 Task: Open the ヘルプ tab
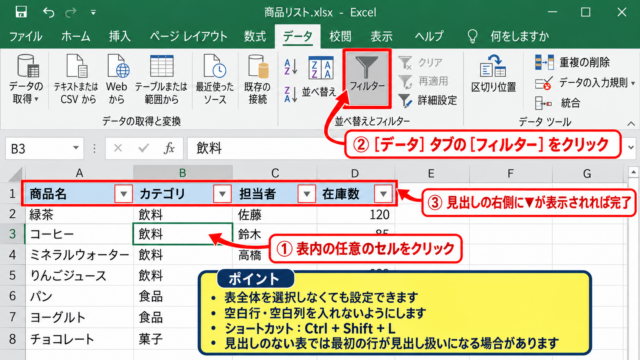(429, 36)
